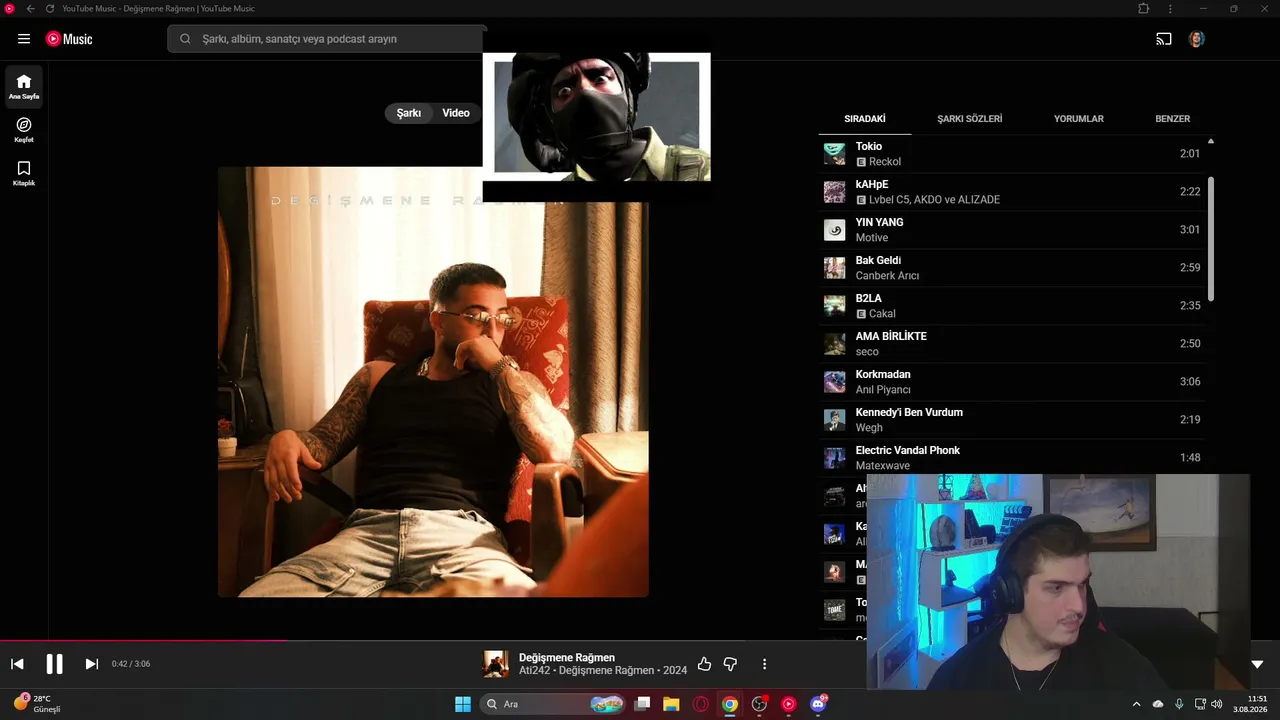Click the Kennedy'i Ben Vurdum thumbnail
The height and width of the screenshot is (720, 1280).
coord(834,420)
